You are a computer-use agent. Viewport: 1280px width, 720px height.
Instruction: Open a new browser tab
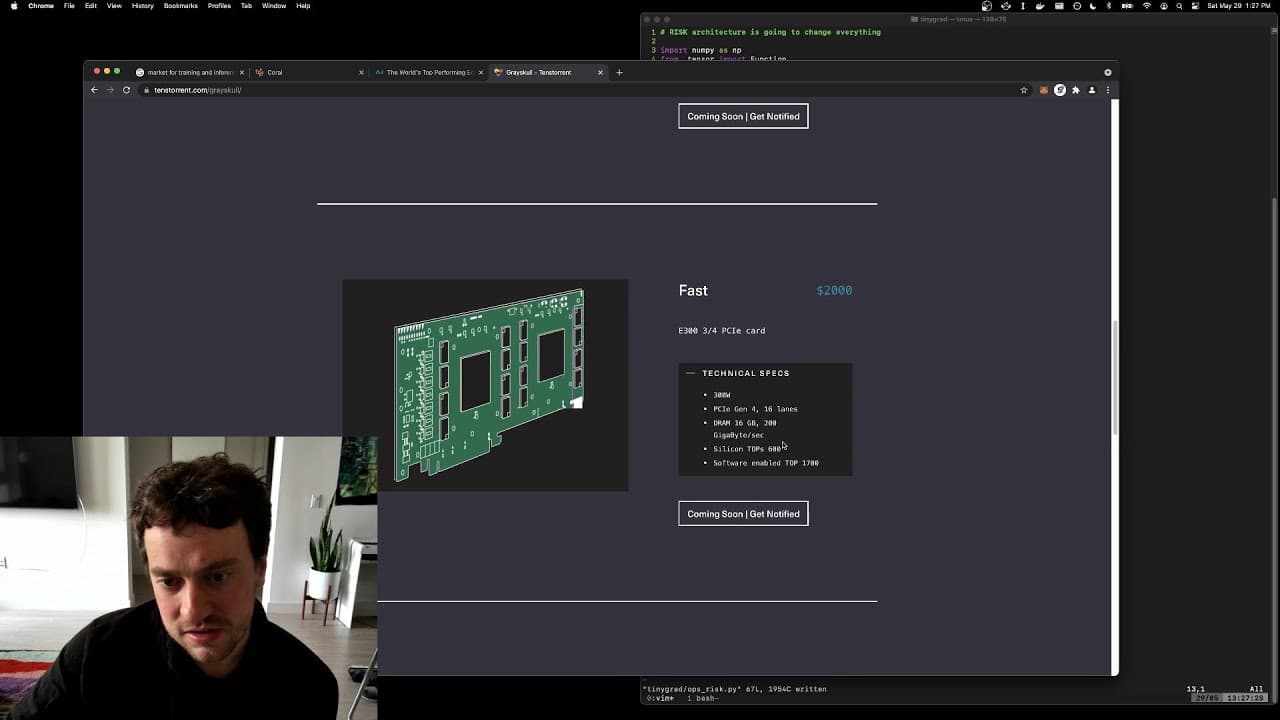tap(619, 72)
